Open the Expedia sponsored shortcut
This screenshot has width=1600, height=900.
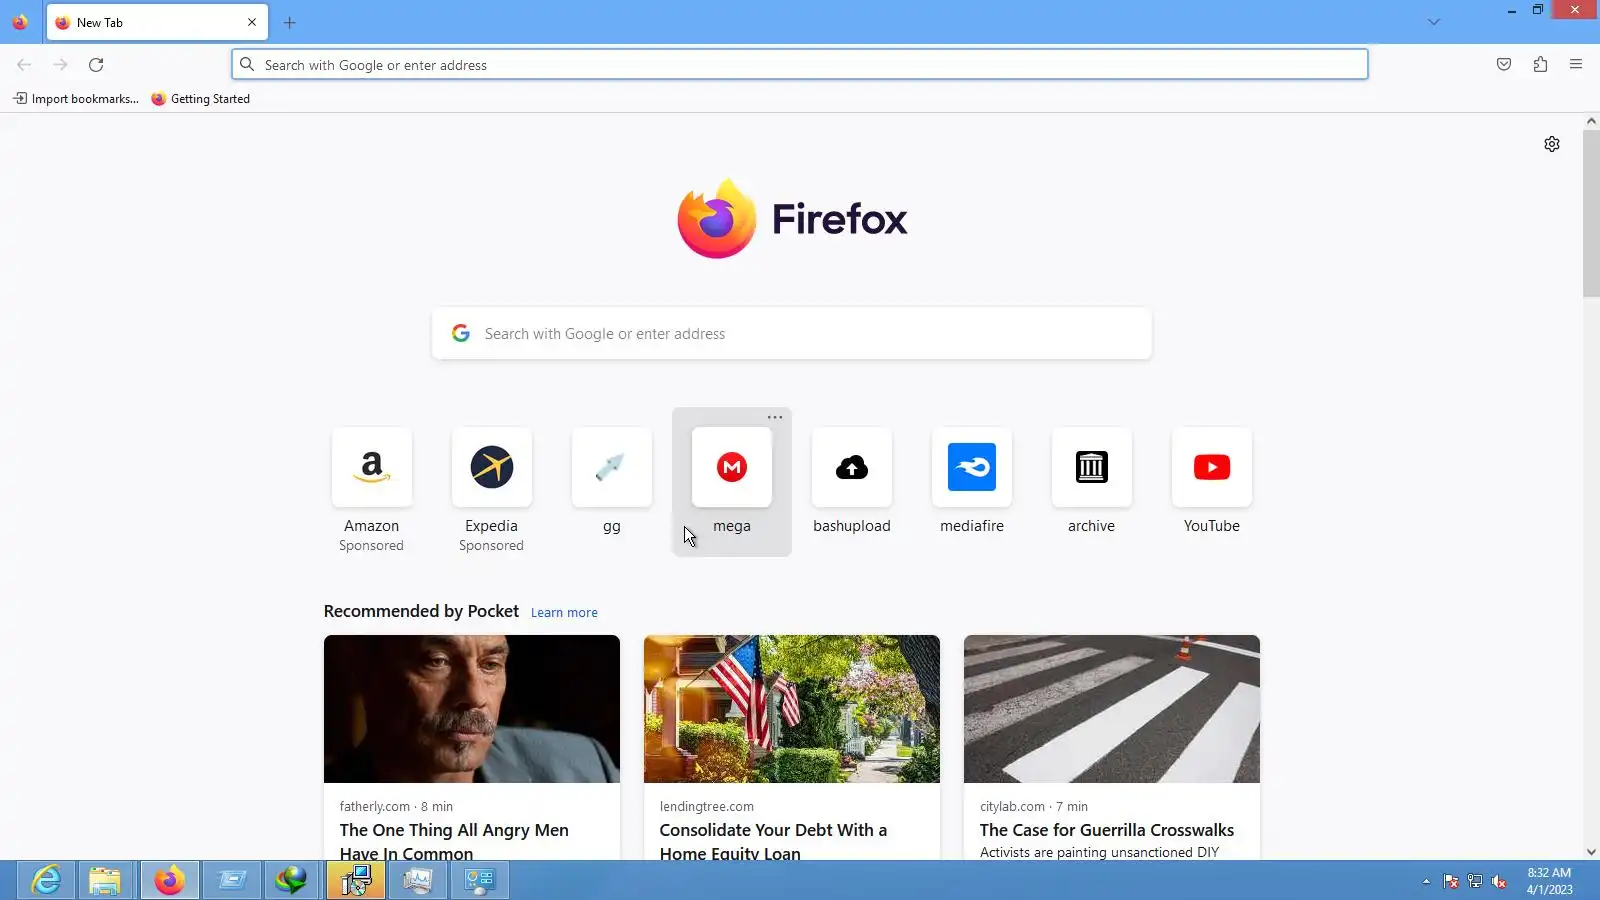pos(491,467)
